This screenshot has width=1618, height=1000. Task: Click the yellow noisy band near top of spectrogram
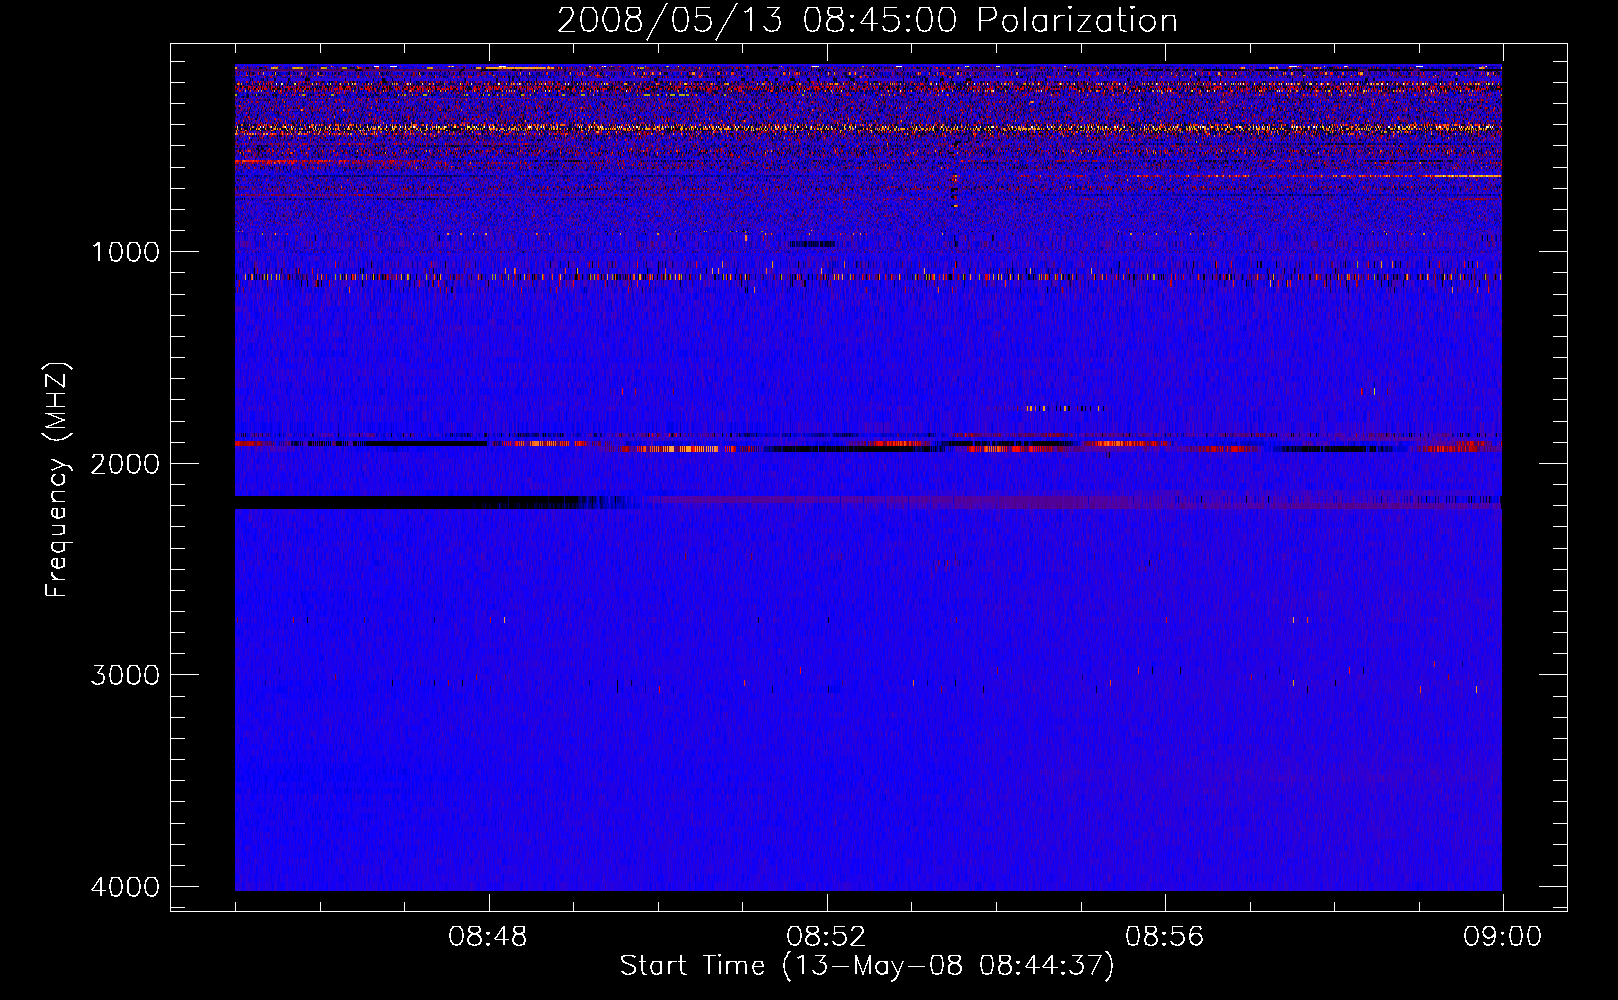tap(868, 128)
